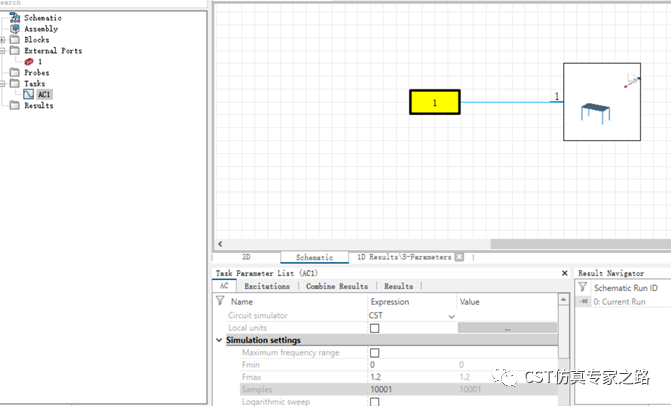Expand the Blocks folder
The width and height of the screenshot is (671, 406).
pos(3,40)
